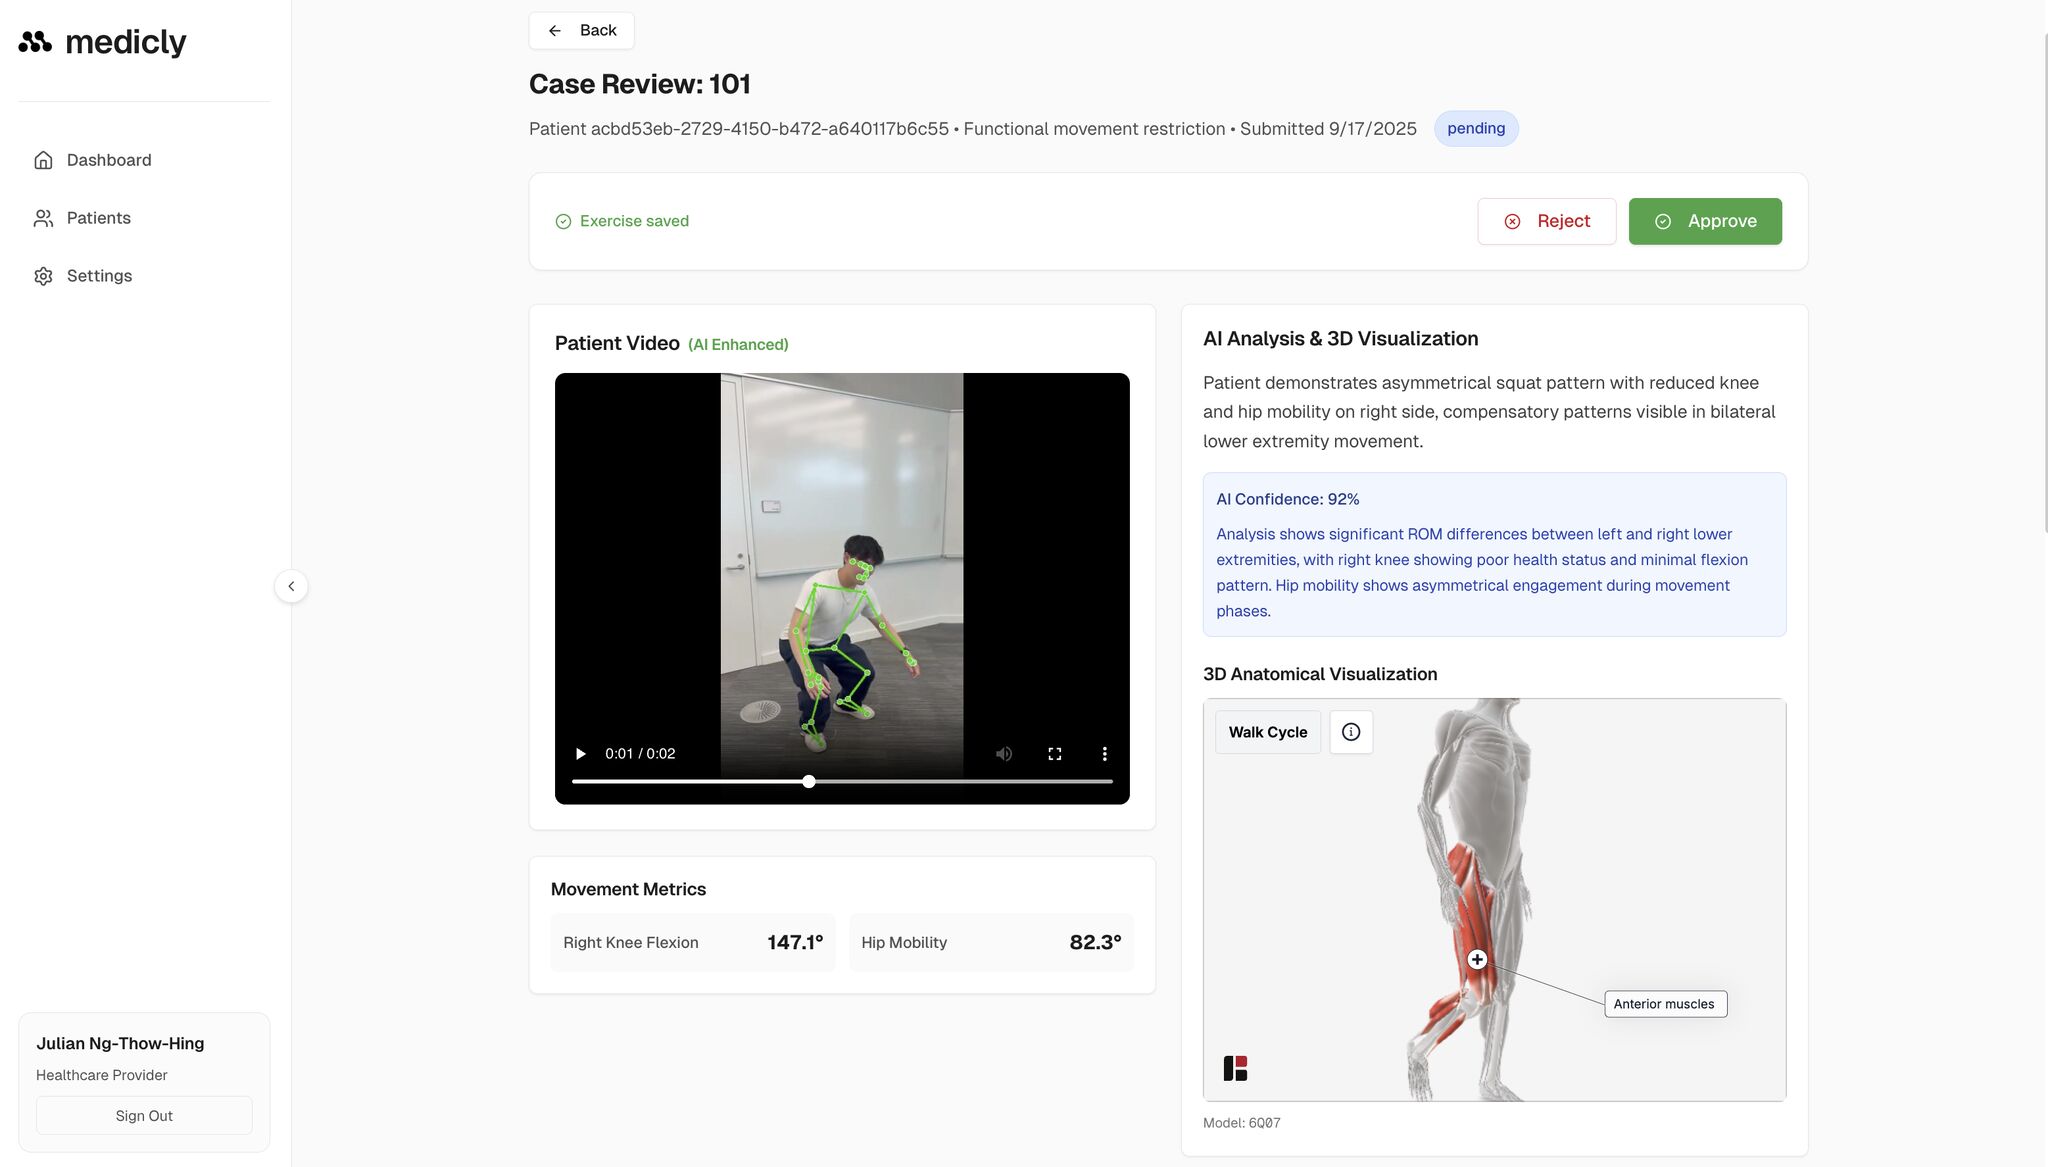The width and height of the screenshot is (2048, 1167).
Task: Play the patient video
Action: point(580,754)
